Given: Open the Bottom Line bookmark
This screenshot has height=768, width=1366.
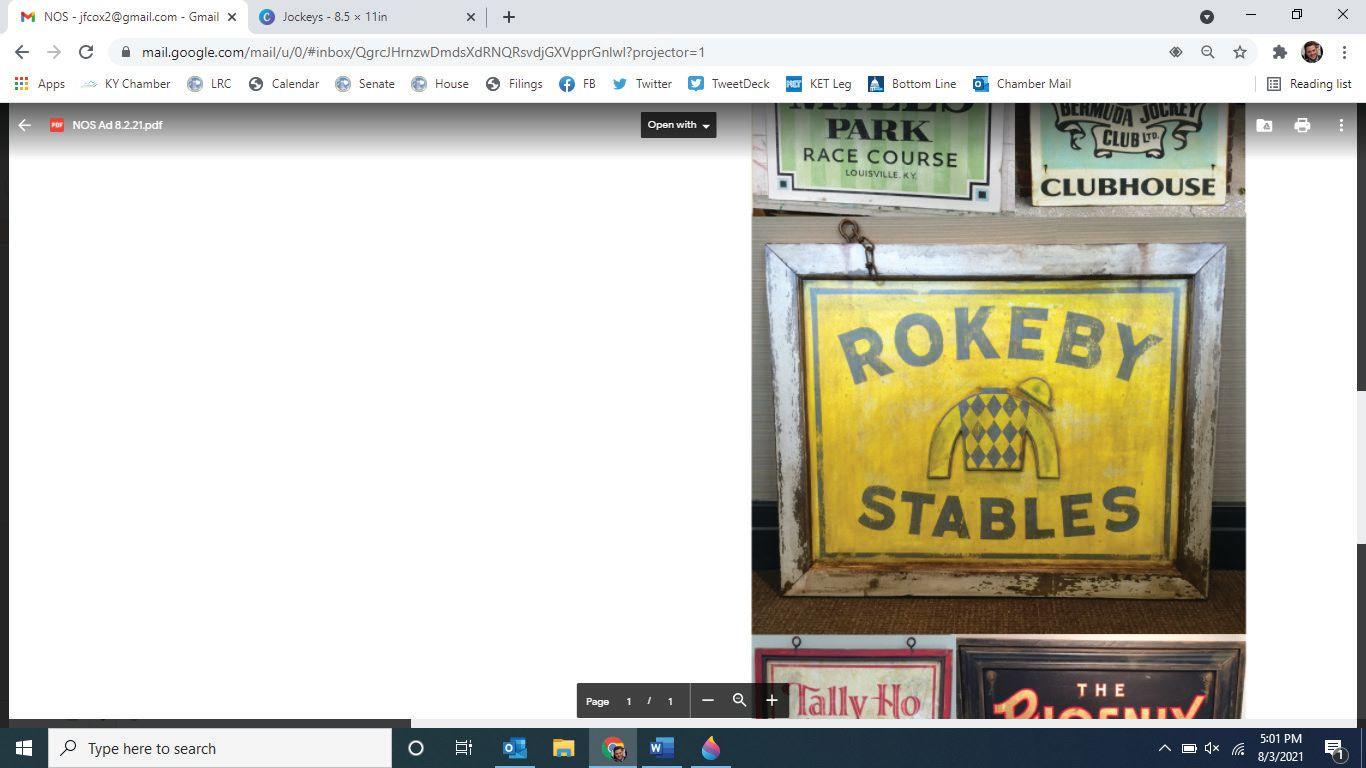Looking at the screenshot, I should tap(912, 84).
